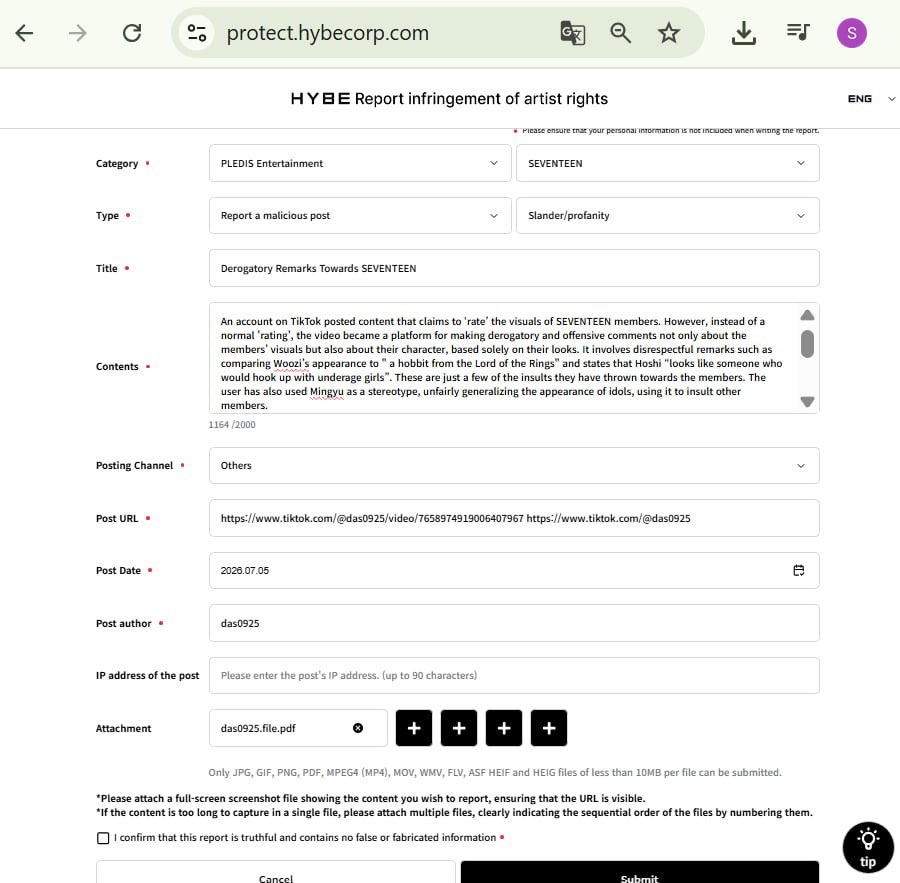Click the last black plus attachment button
900x883 pixels.
click(x=549, y=728)
